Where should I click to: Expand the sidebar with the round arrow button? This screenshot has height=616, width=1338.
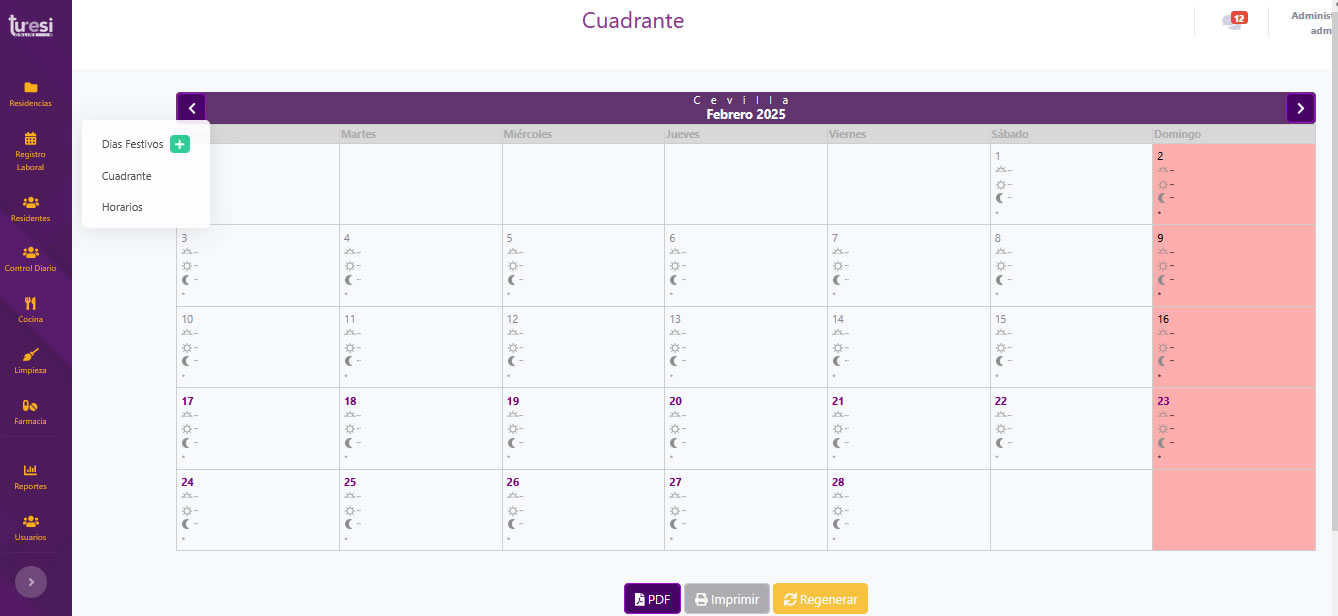31,581
